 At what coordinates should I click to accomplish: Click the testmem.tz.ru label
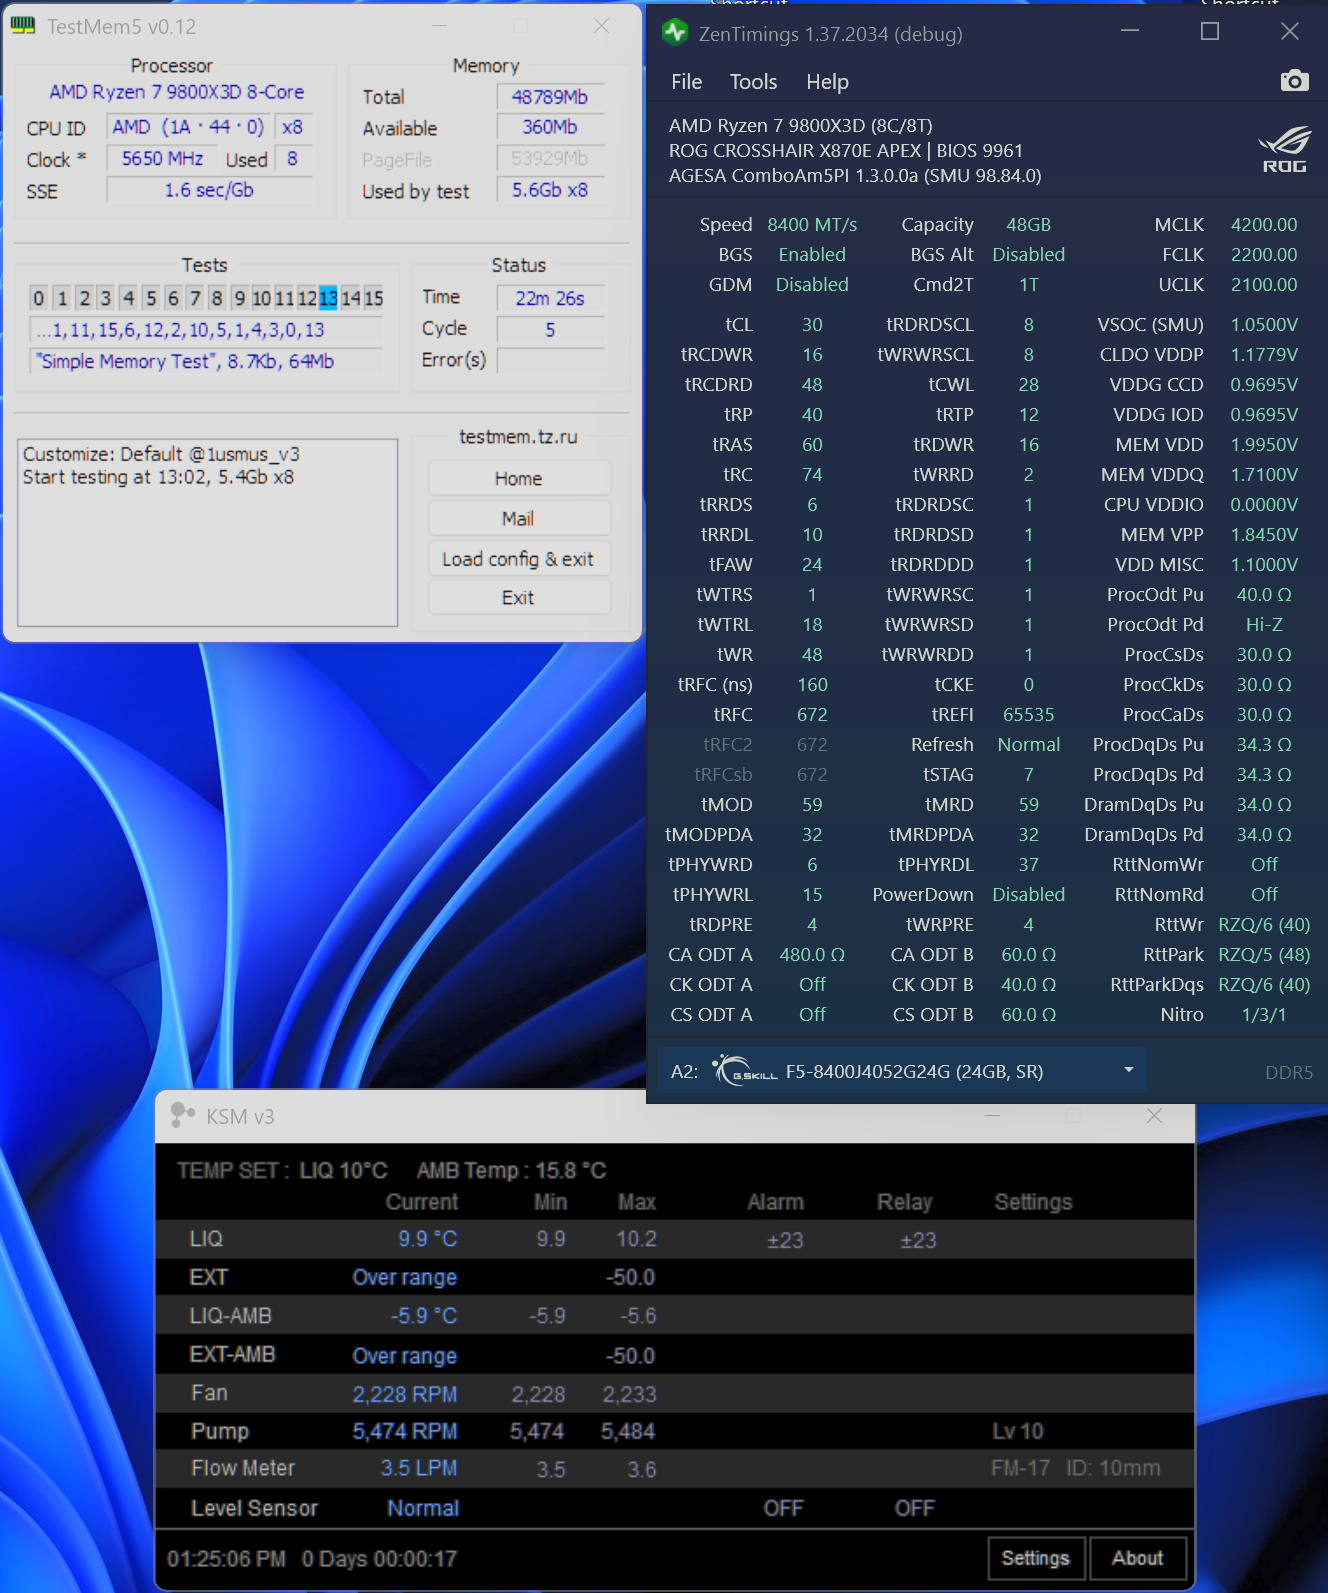tap(518, 437)
